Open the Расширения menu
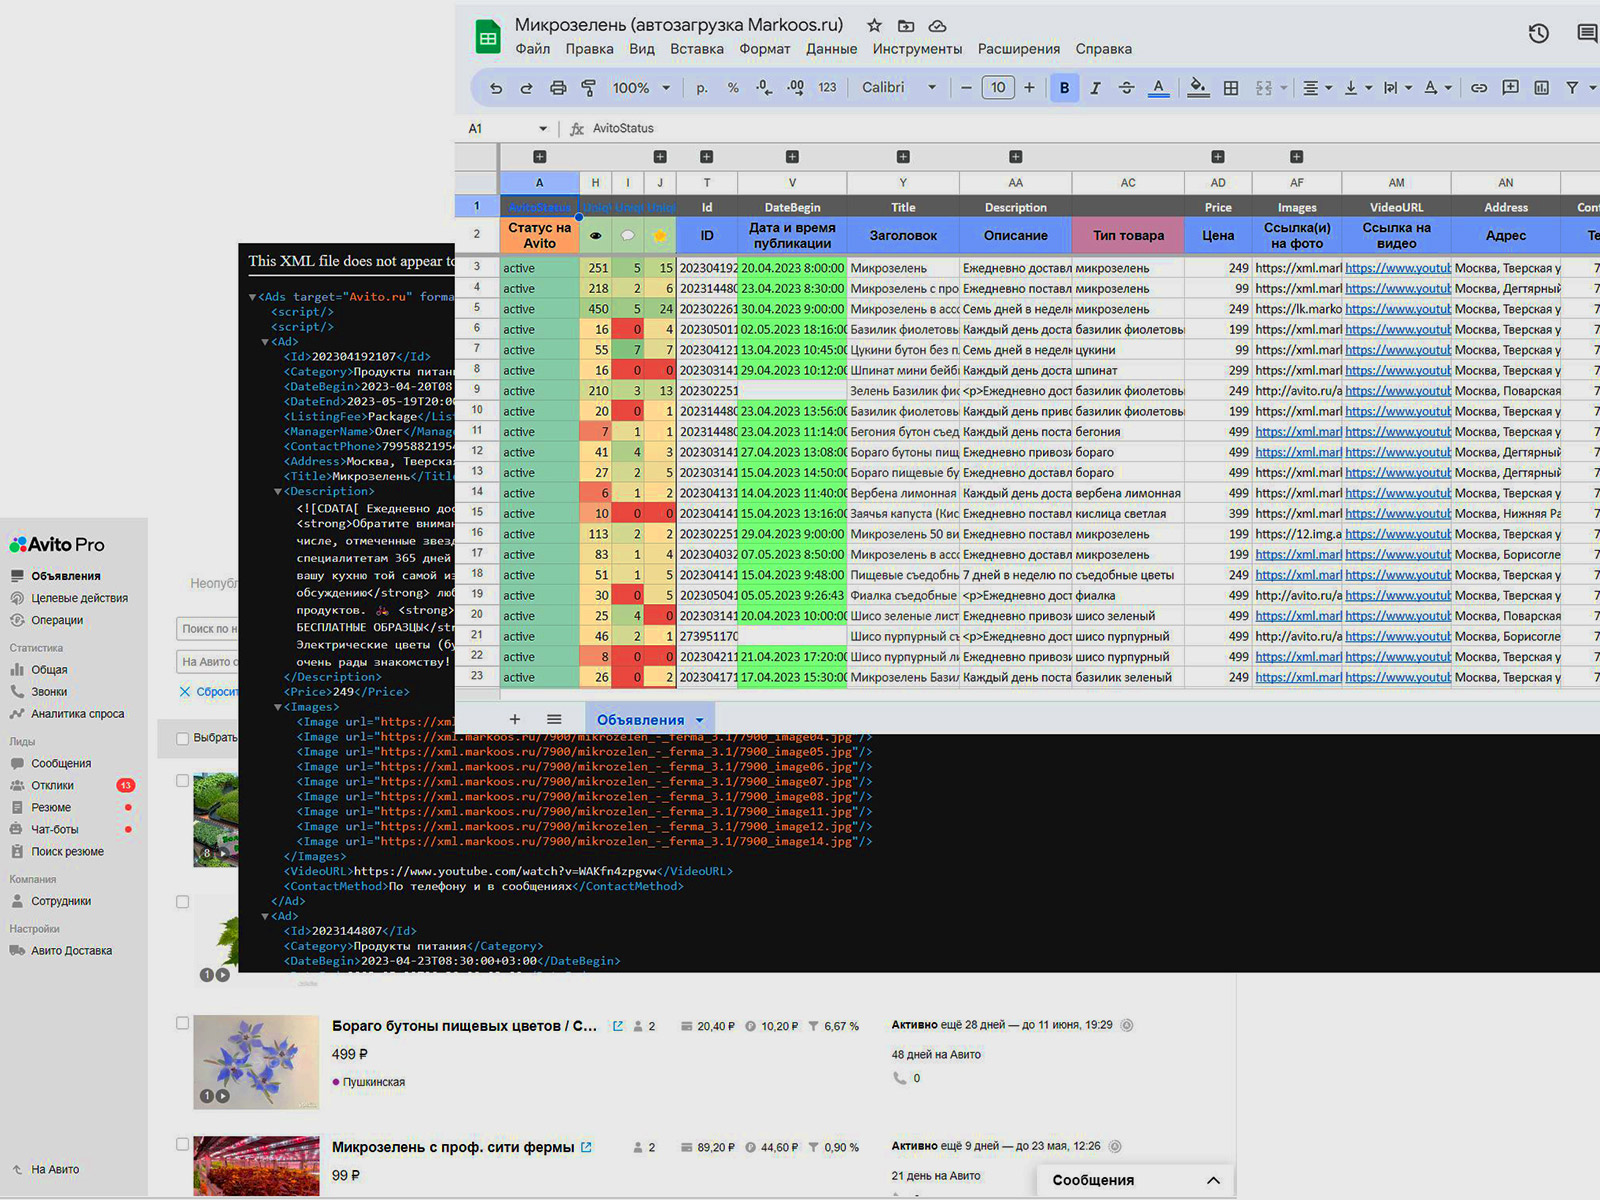Image resolution: width=1600 pixels, height=1200 pixels. [x=1019, y=49]
